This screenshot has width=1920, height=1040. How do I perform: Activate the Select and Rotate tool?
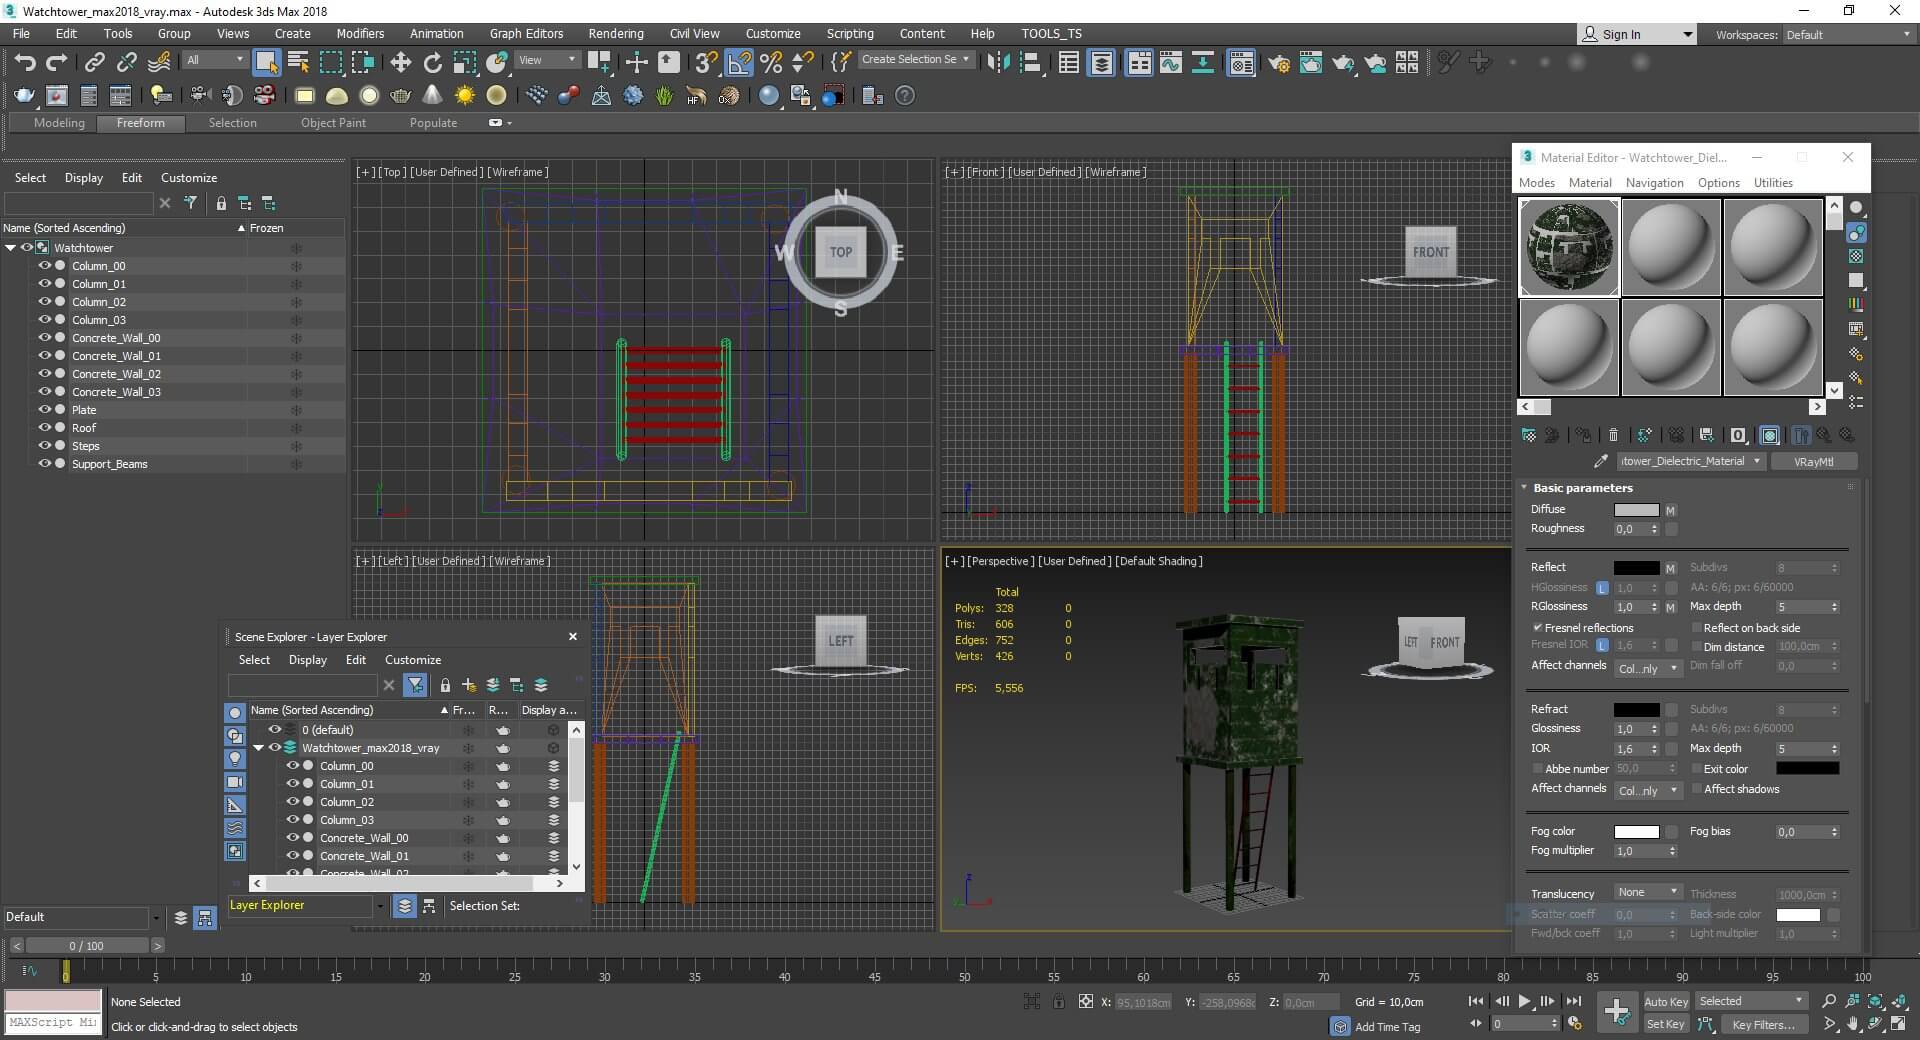(432, 62)
